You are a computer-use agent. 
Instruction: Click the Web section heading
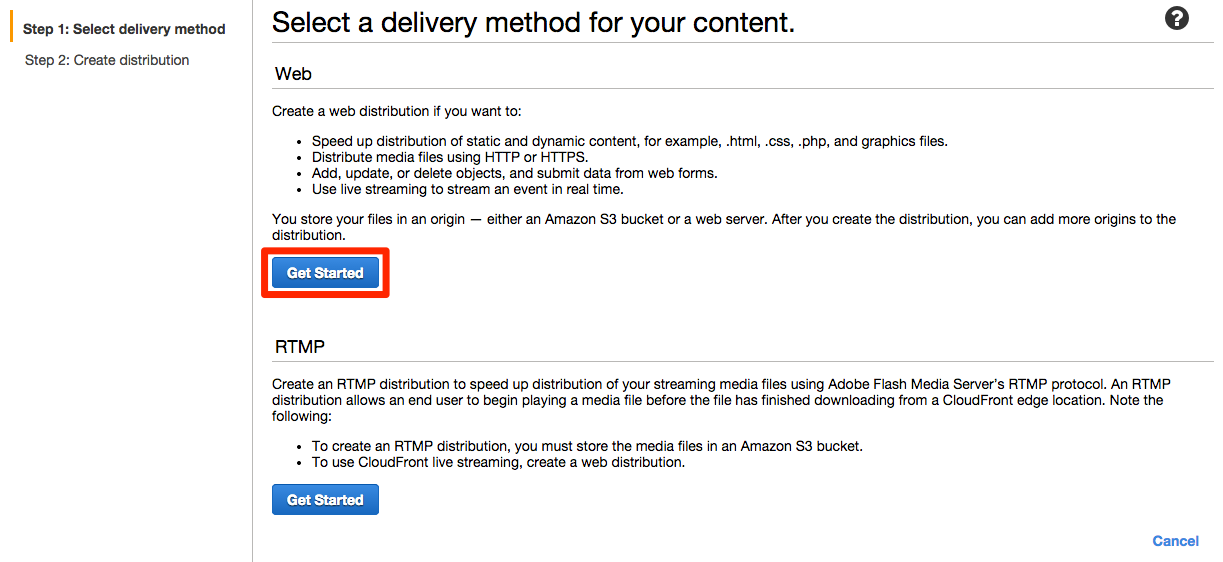point(293,74)
